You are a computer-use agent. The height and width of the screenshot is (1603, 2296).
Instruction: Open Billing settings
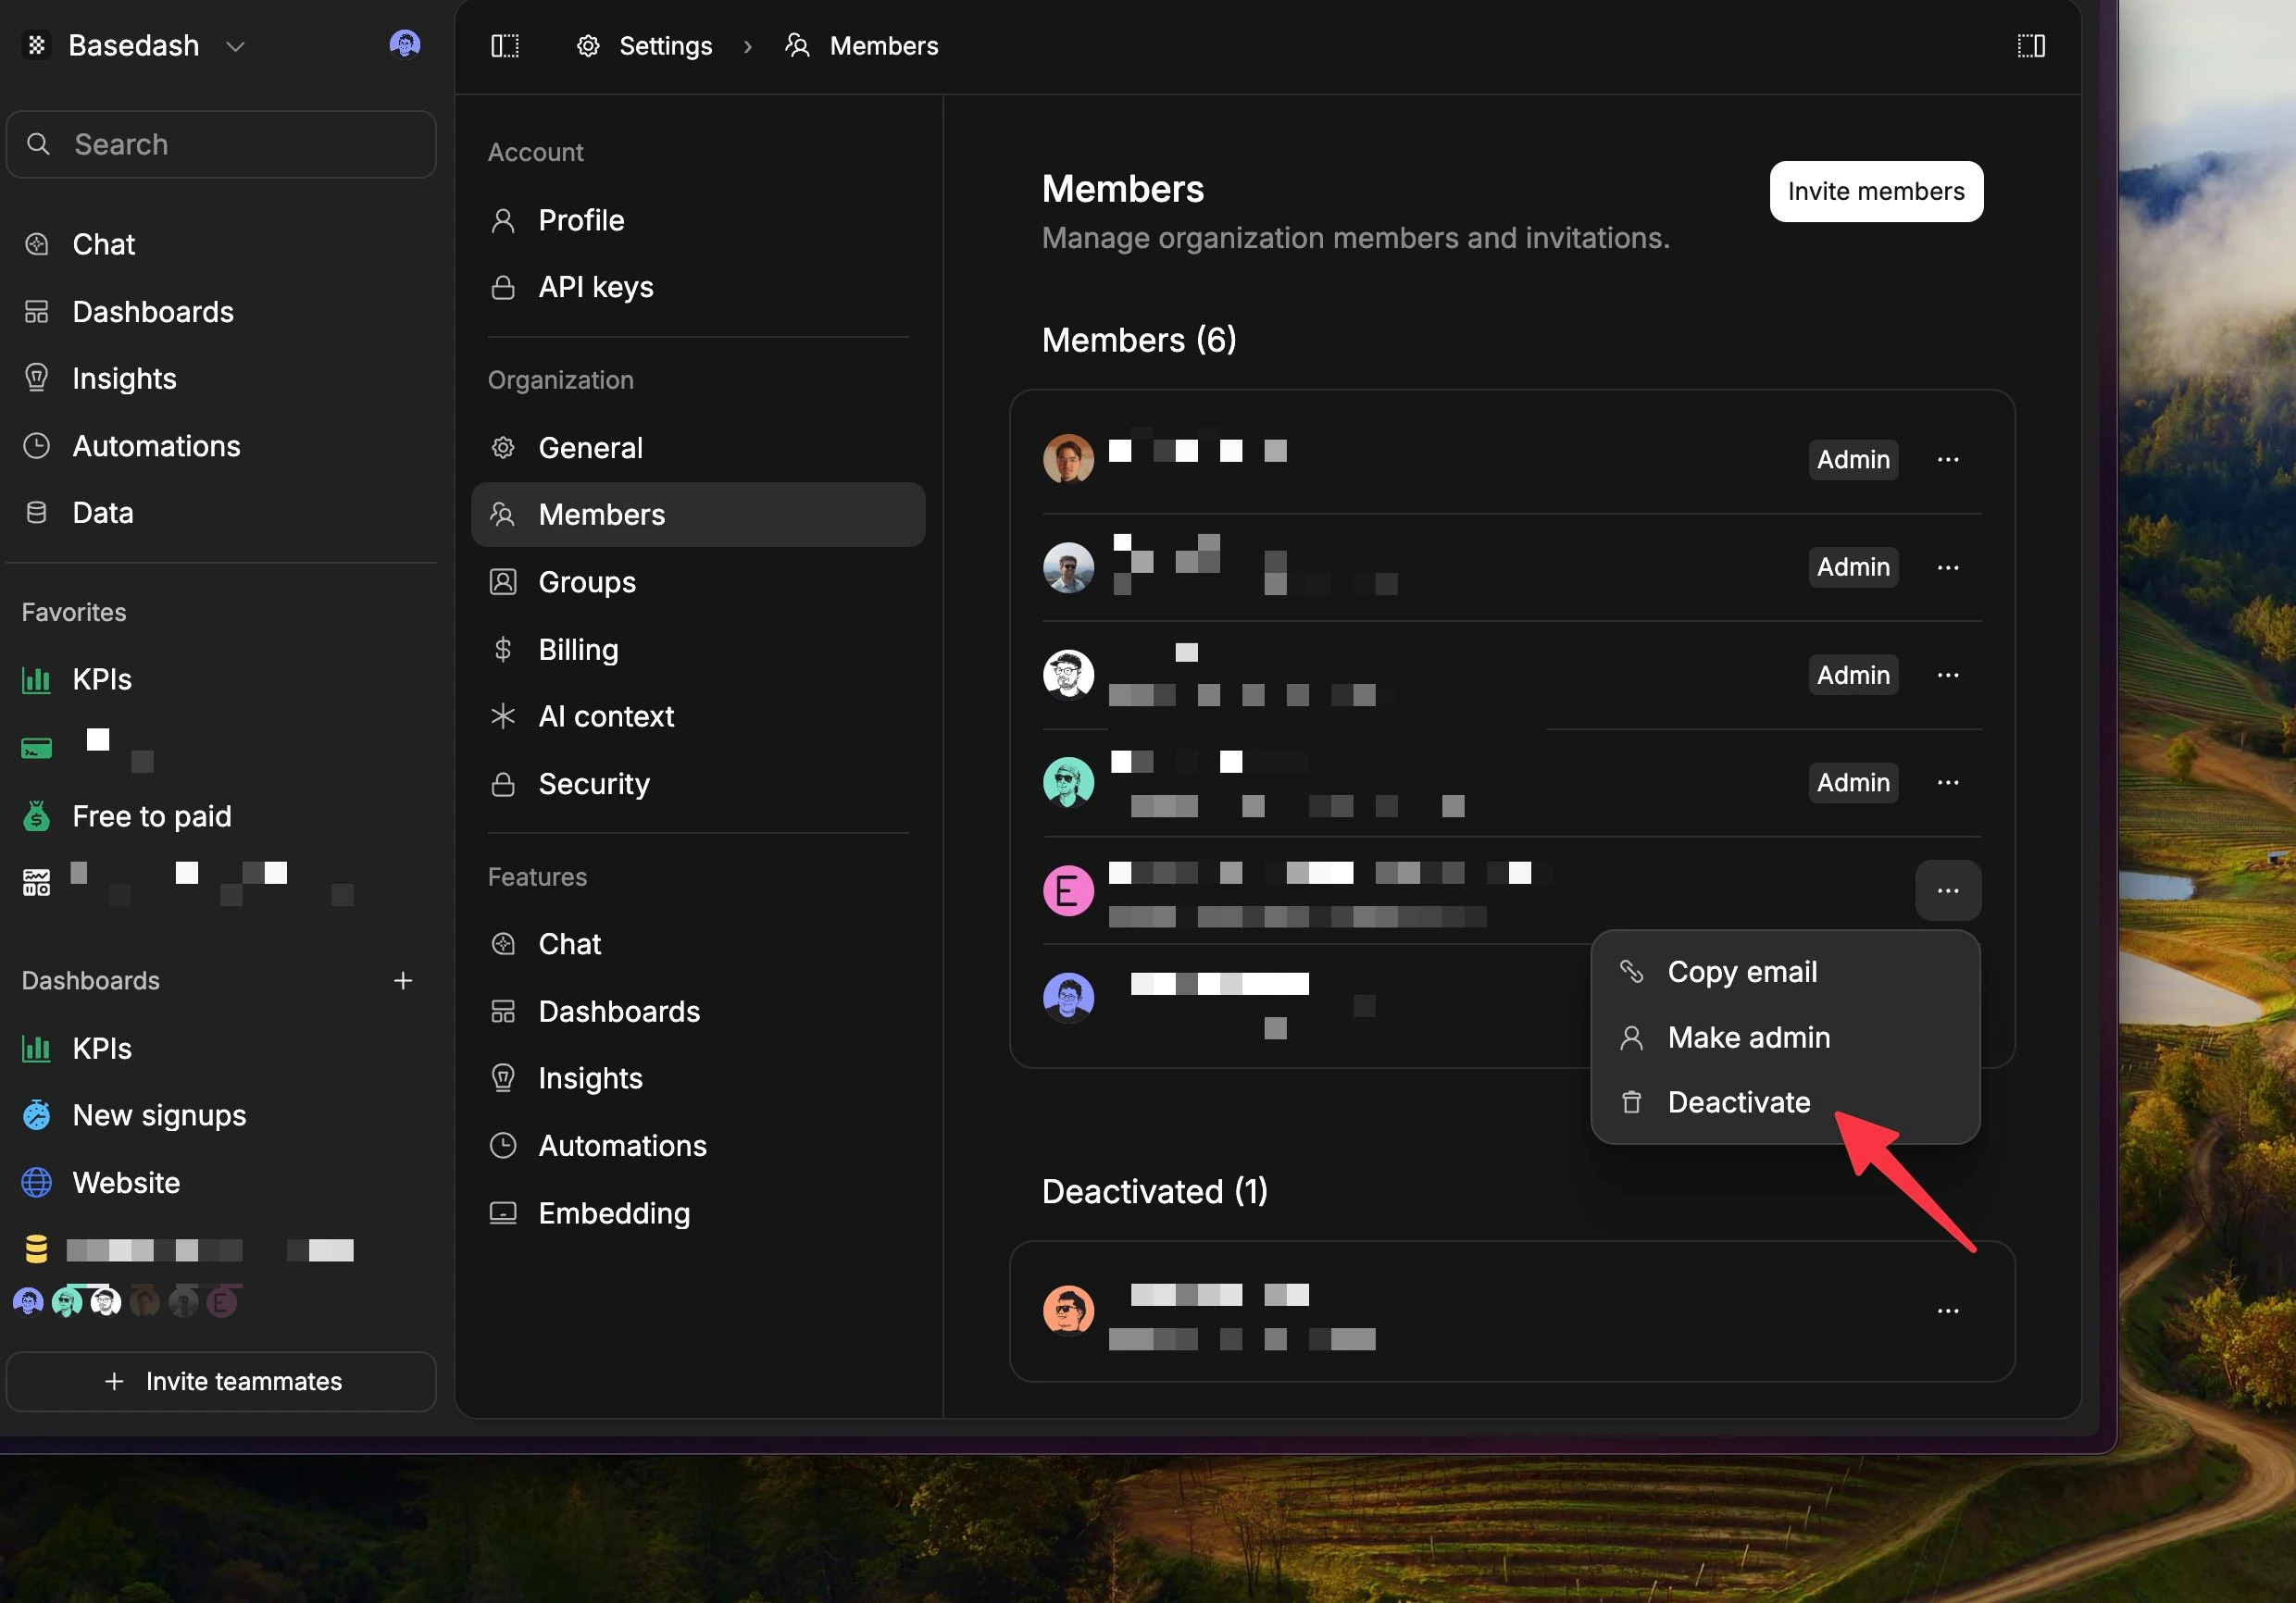(579, 649)
